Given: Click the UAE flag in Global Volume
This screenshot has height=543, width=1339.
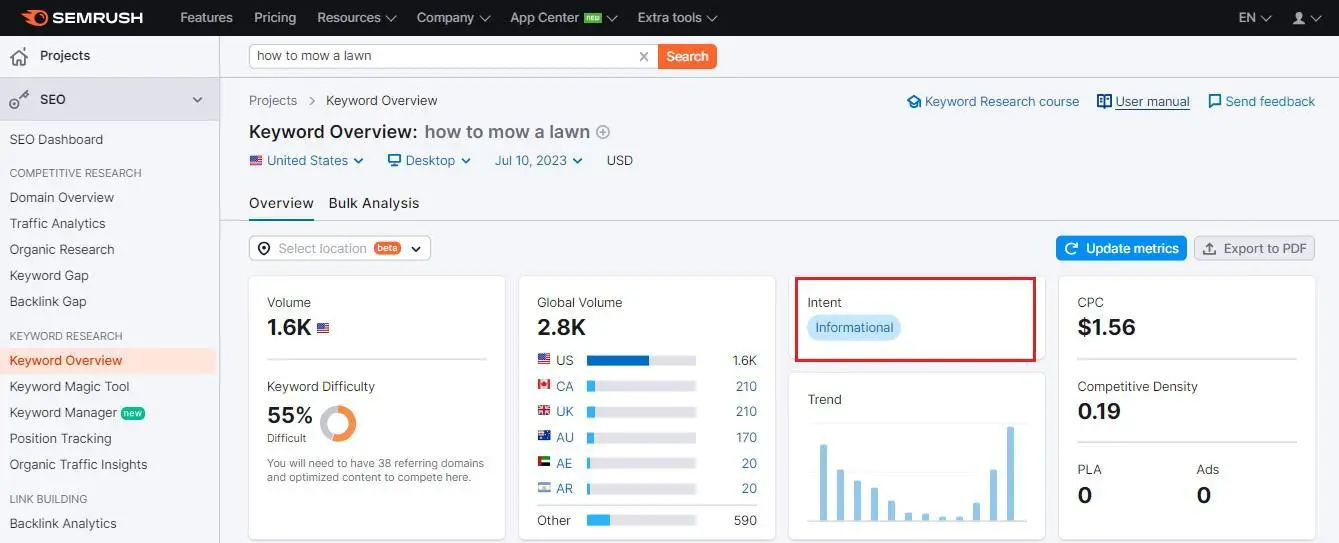Looking at the screenshot, I should 544,463.
